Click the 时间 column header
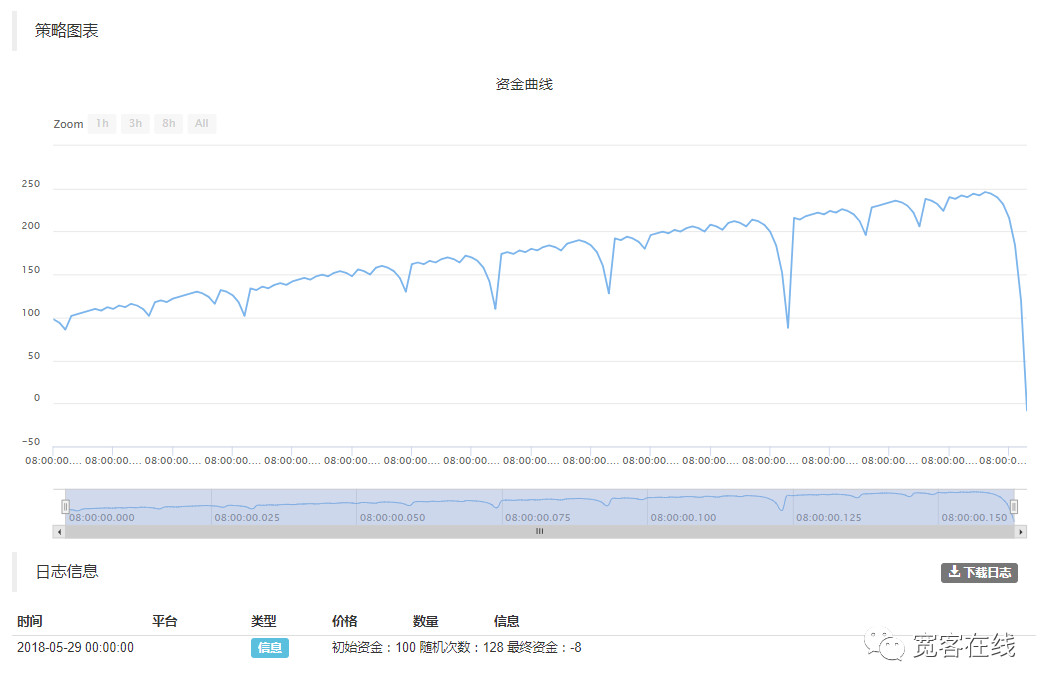Screen dimensions: 1049x691 click(30, 621)
